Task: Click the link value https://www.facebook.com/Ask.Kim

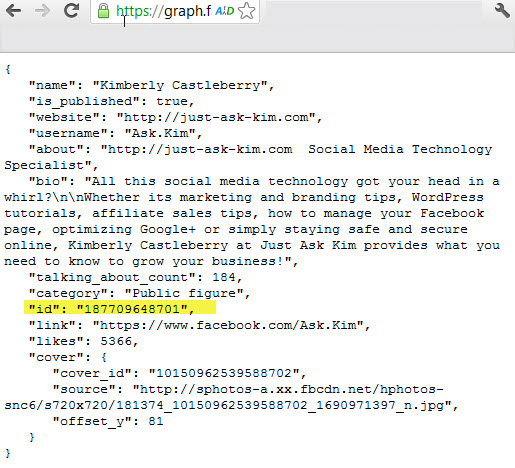Action: coord(228,325)
